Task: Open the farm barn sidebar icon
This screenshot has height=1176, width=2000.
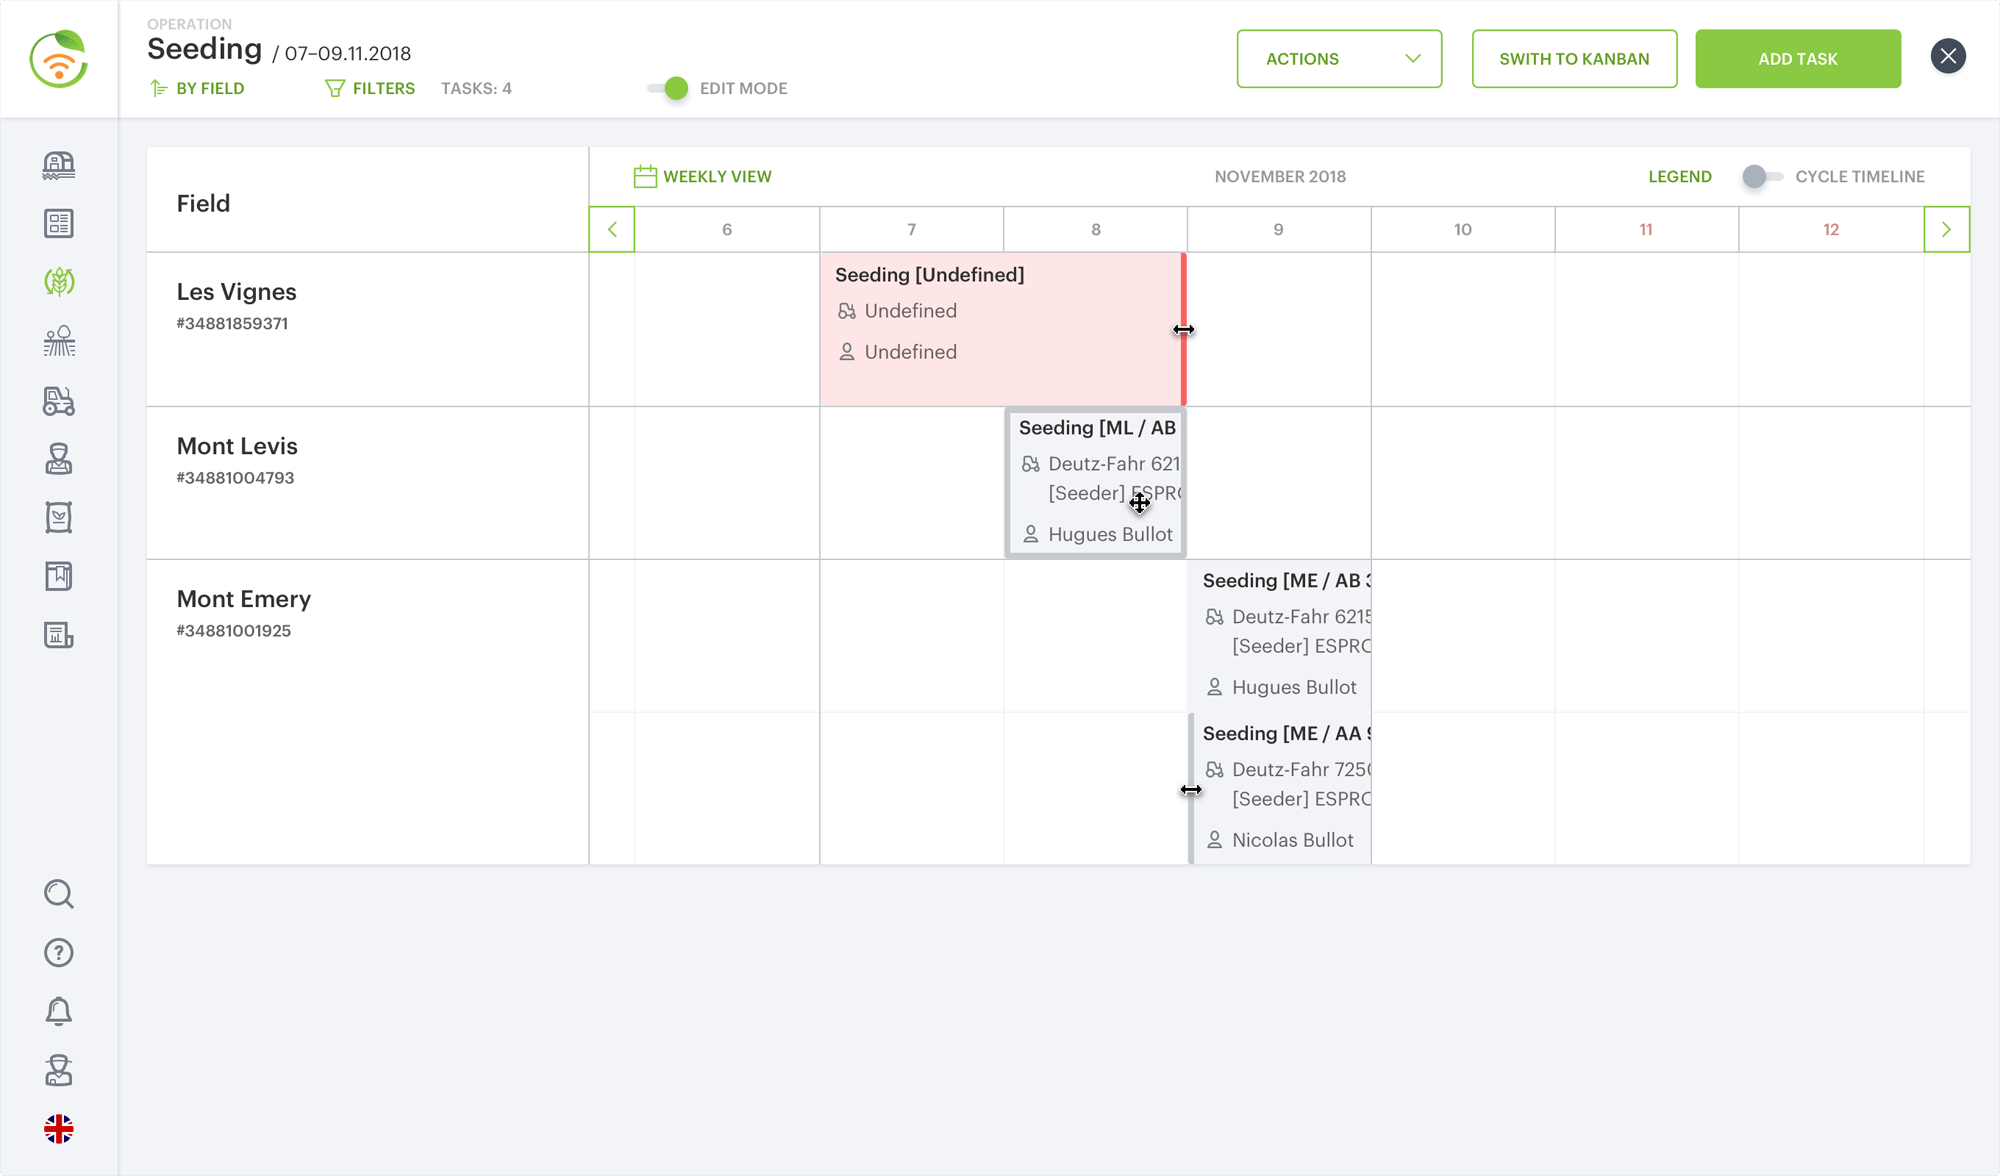Action: click(x=59, y=165)
